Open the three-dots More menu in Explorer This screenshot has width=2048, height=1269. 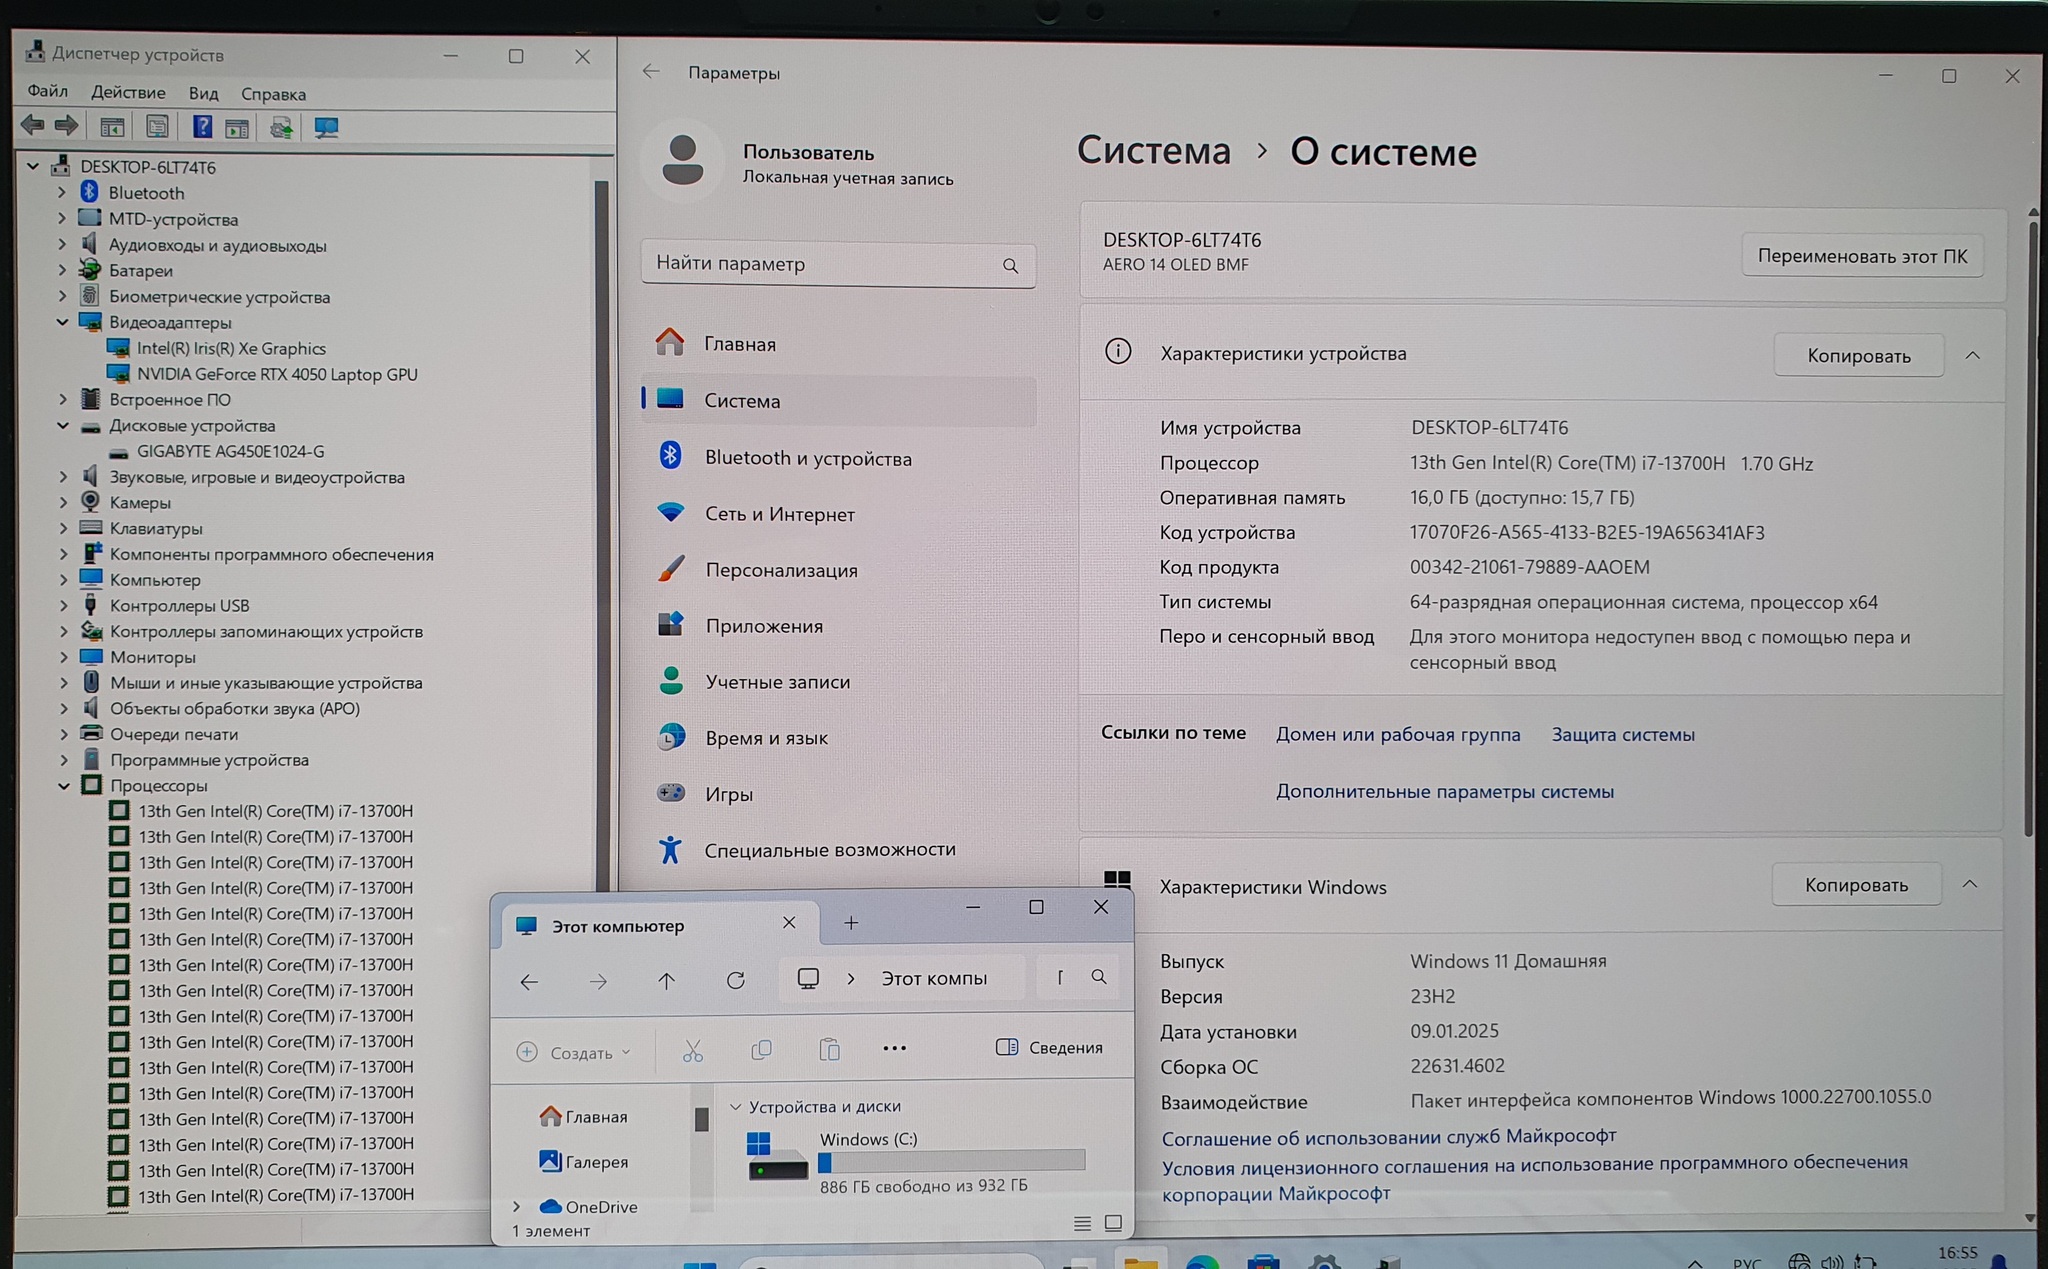pos(894,1048)
